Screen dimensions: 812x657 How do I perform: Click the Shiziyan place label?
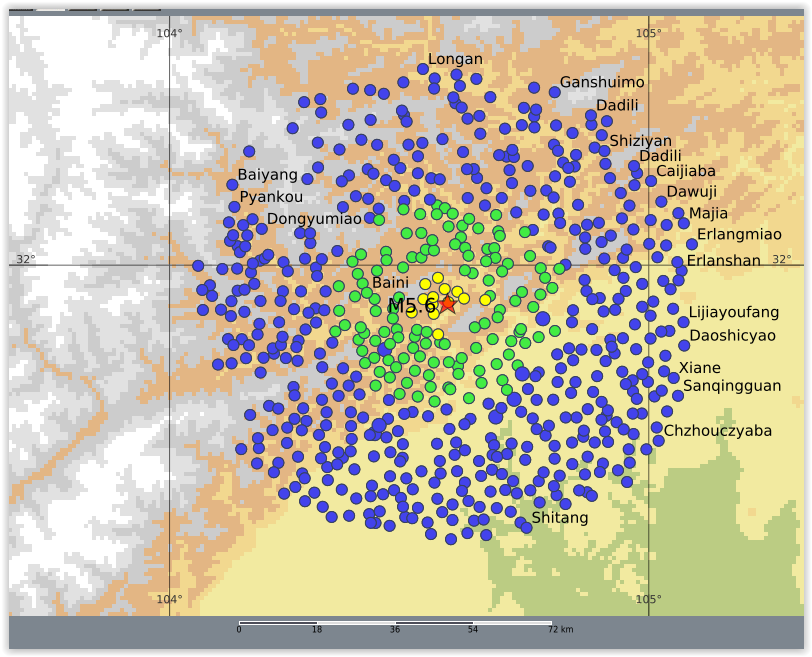(640, 141)
